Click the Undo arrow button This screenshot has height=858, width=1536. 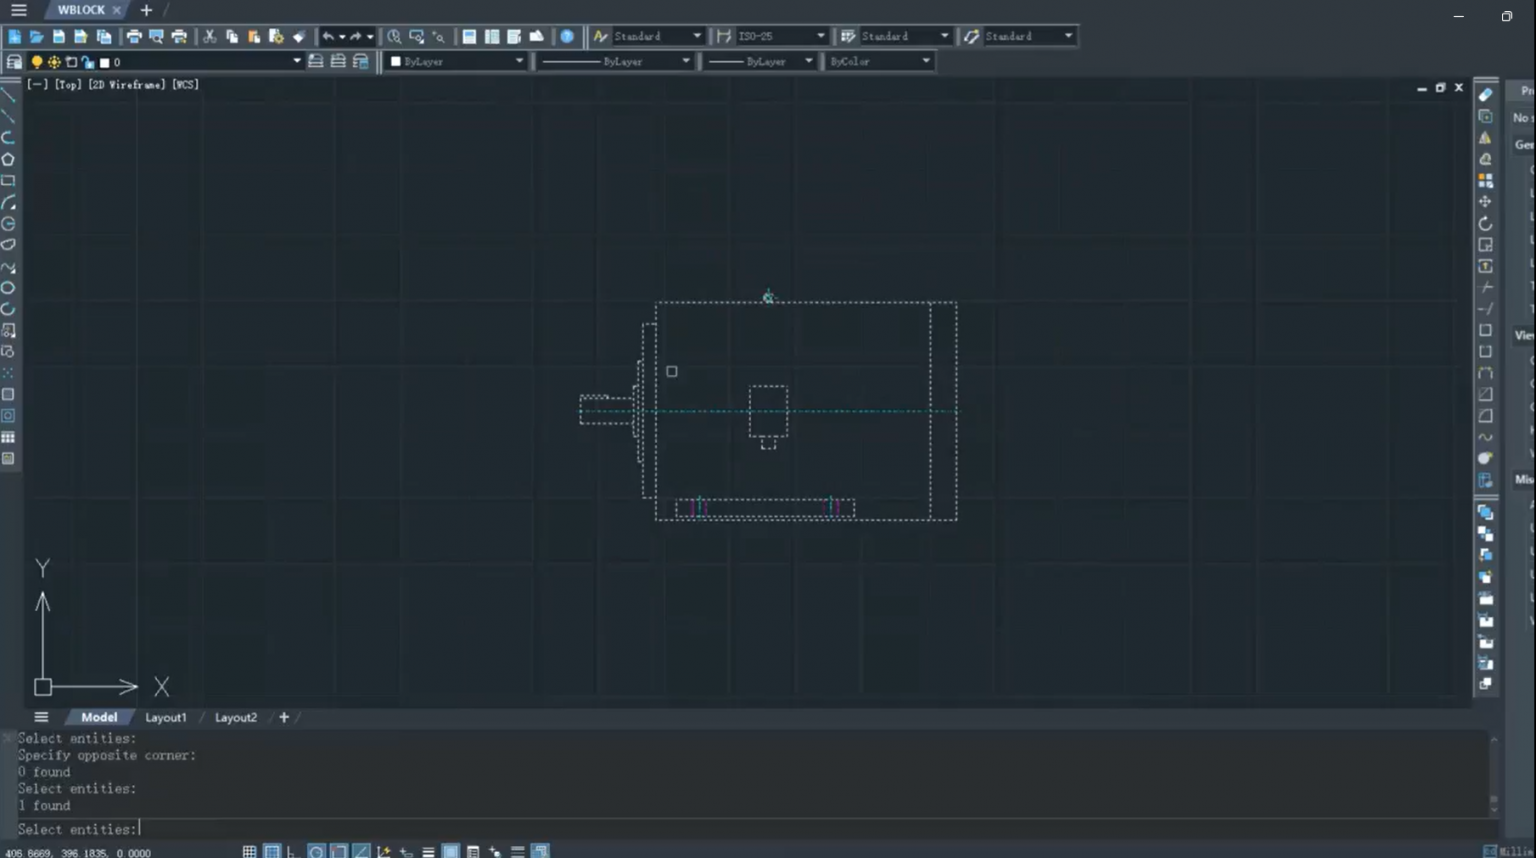pos(328,37)
